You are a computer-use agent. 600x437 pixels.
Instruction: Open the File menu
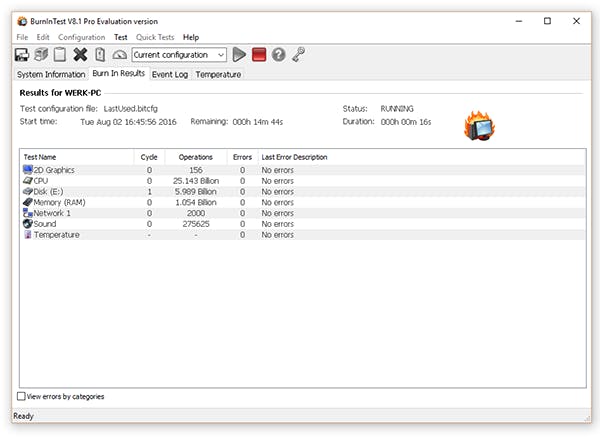(x=22, y=37)
